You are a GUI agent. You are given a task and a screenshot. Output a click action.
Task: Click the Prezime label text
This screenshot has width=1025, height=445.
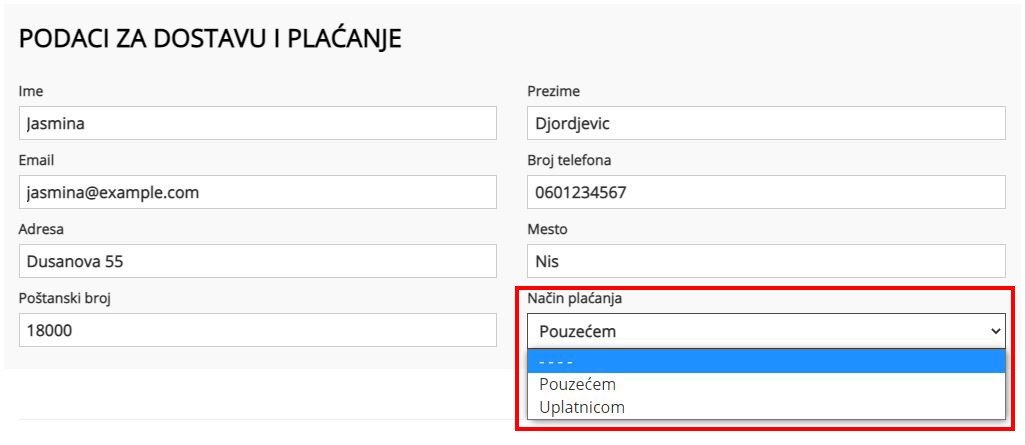click(553, 92)
